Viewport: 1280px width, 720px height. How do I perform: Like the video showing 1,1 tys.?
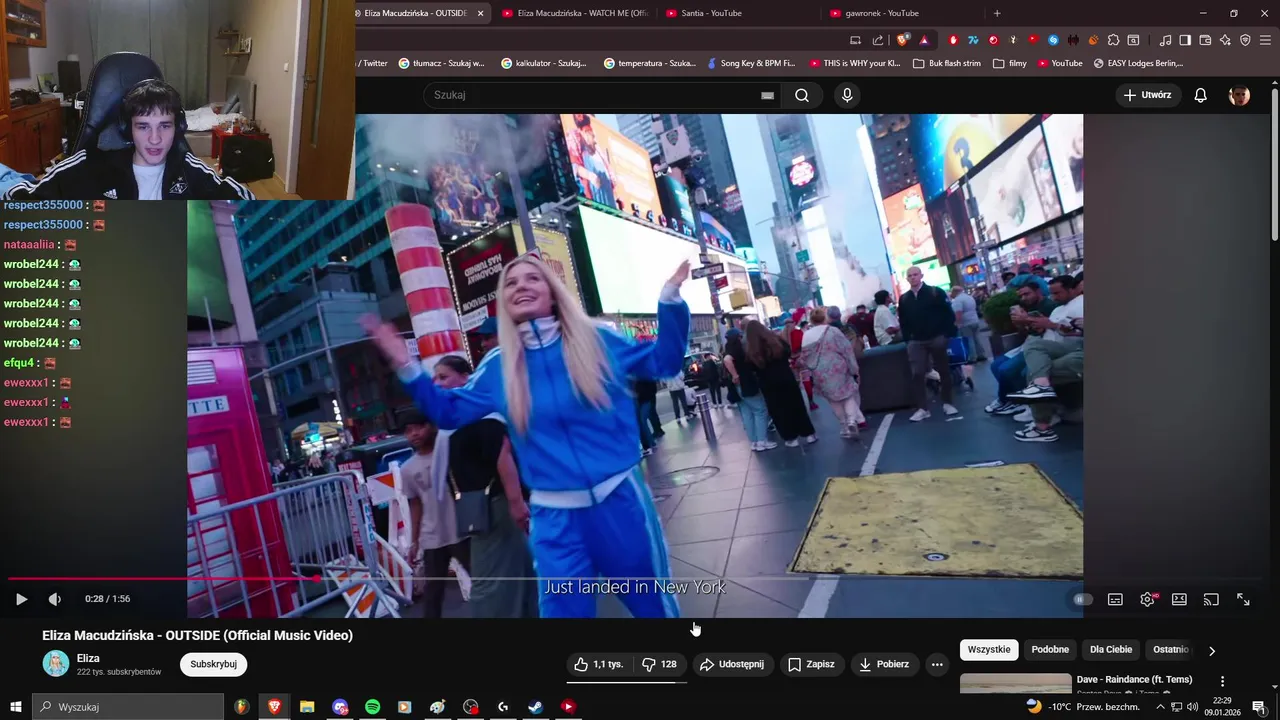(x=598, y=664)
